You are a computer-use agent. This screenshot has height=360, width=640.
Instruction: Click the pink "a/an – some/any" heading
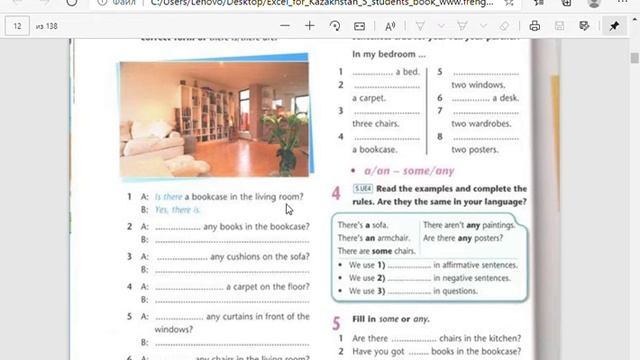(x=409, y=171)
